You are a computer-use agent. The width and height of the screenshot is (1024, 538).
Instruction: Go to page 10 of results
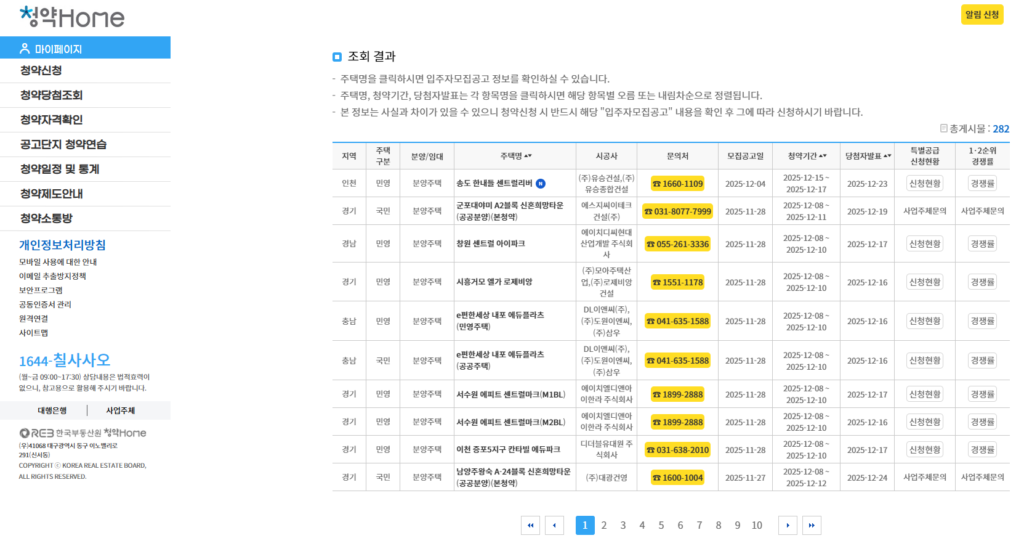coord(756,526)
